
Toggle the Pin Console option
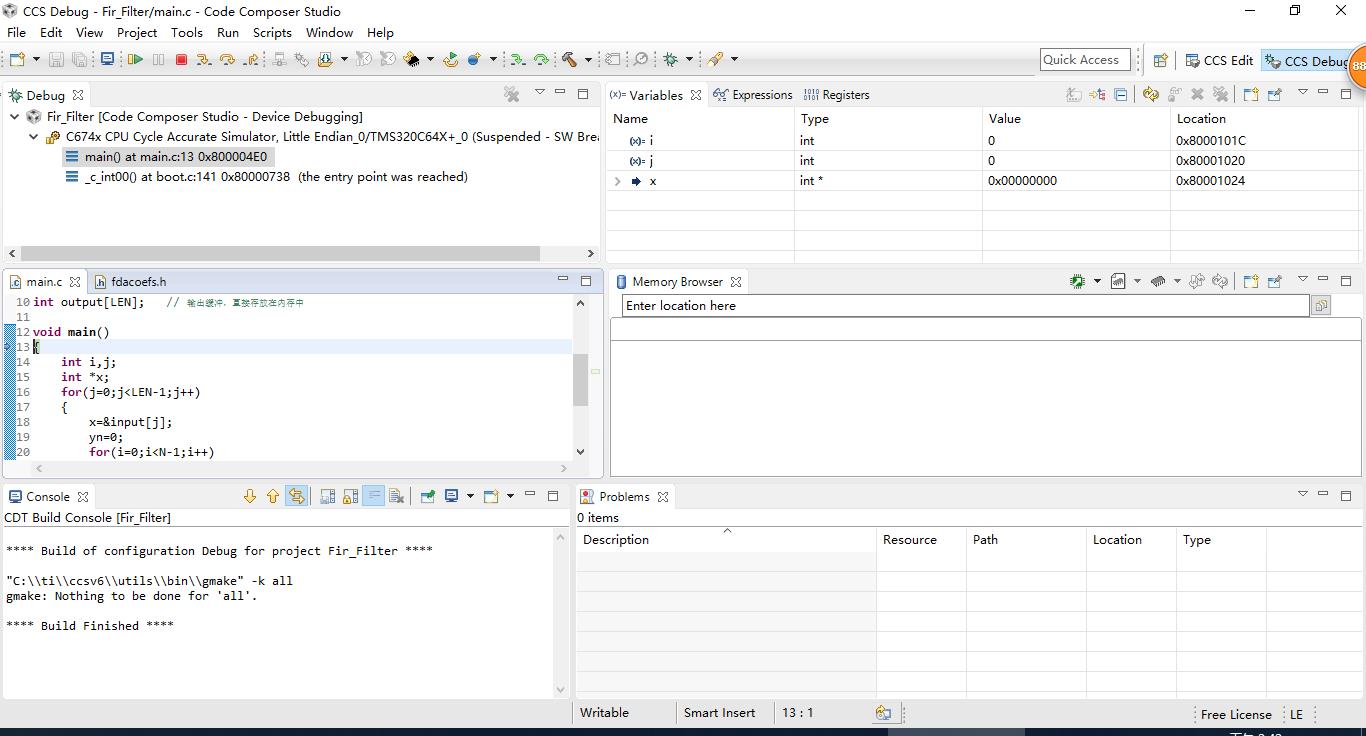(430, 496)
